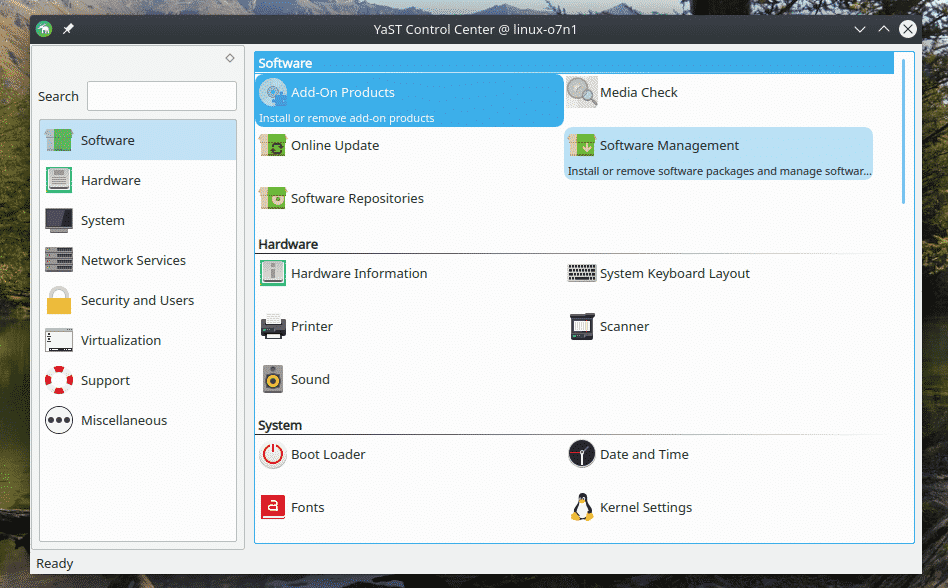Open the Add-On Products disc icon
Viewport: 948px width, 588px height.
coord(273,92)
